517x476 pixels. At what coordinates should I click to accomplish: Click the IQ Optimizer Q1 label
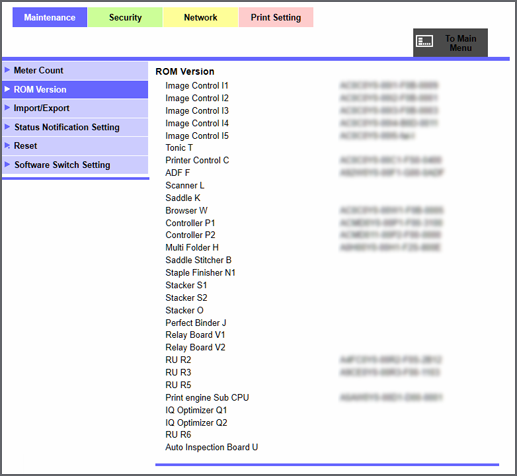pos(196,410)
